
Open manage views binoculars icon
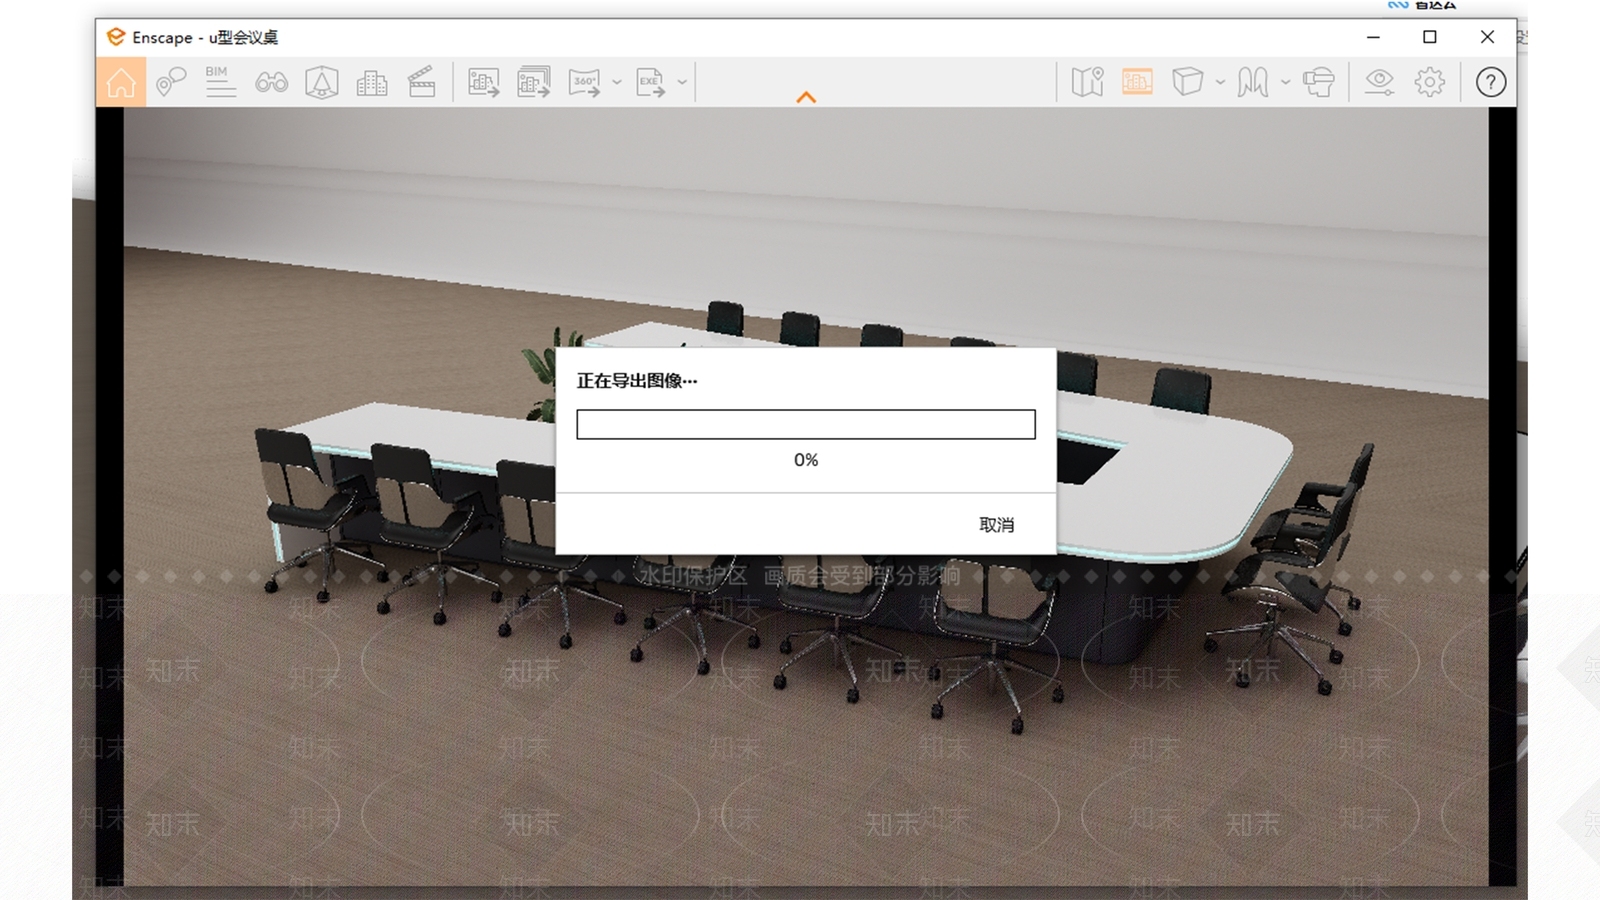pos(271,82)
